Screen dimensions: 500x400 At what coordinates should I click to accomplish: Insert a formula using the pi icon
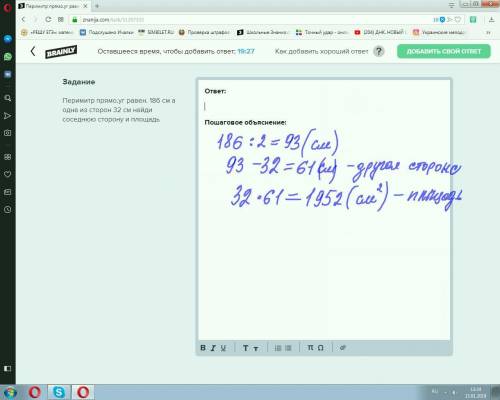(310, 348)
